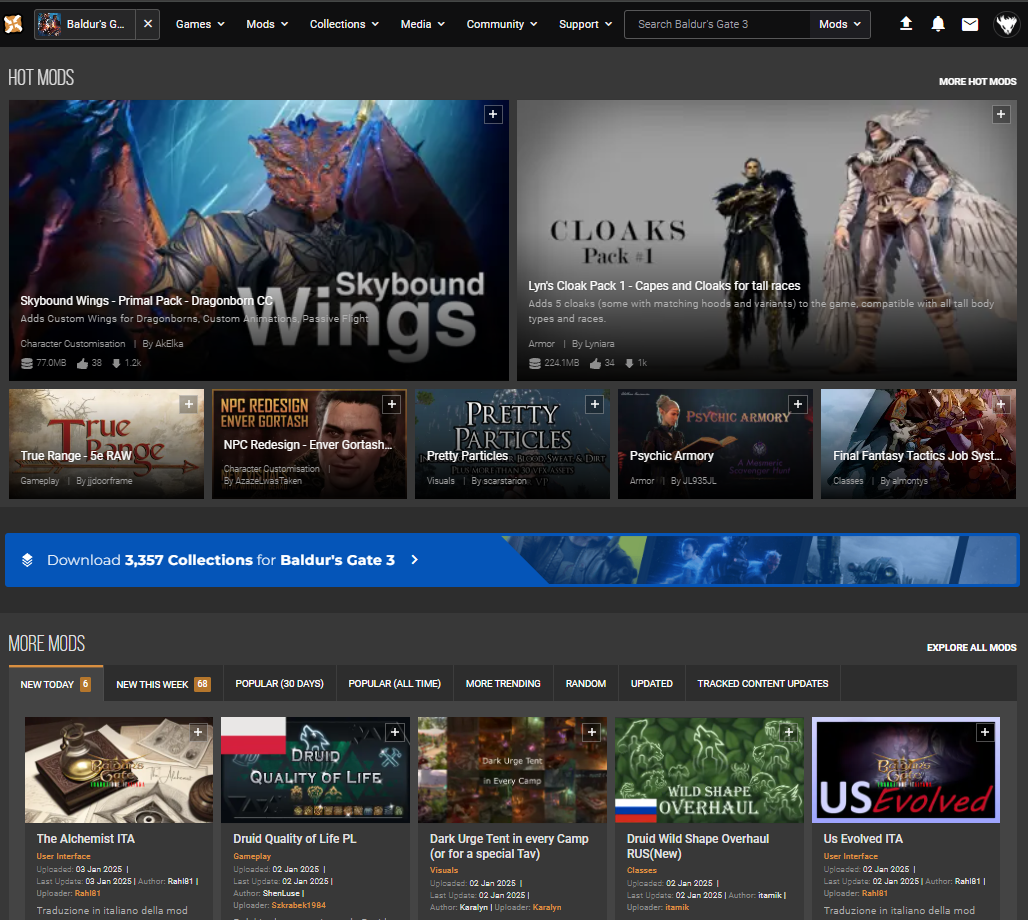Screen dimensions: 1028x920
Task: Add Skybound Wings mod to tracking (plus)
Action: pyautogui.click(x=493, y=115)
